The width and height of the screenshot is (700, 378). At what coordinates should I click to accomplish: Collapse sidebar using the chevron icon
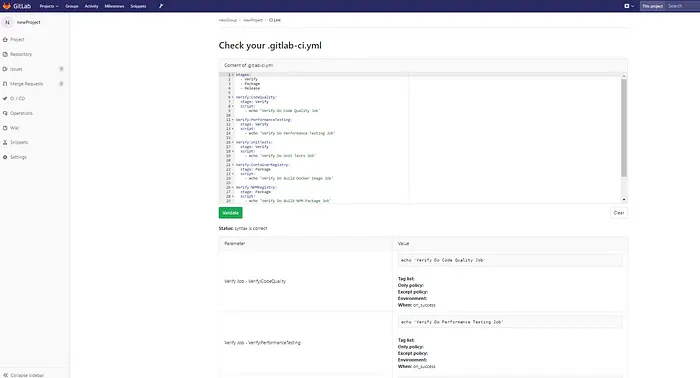point(5,375)
